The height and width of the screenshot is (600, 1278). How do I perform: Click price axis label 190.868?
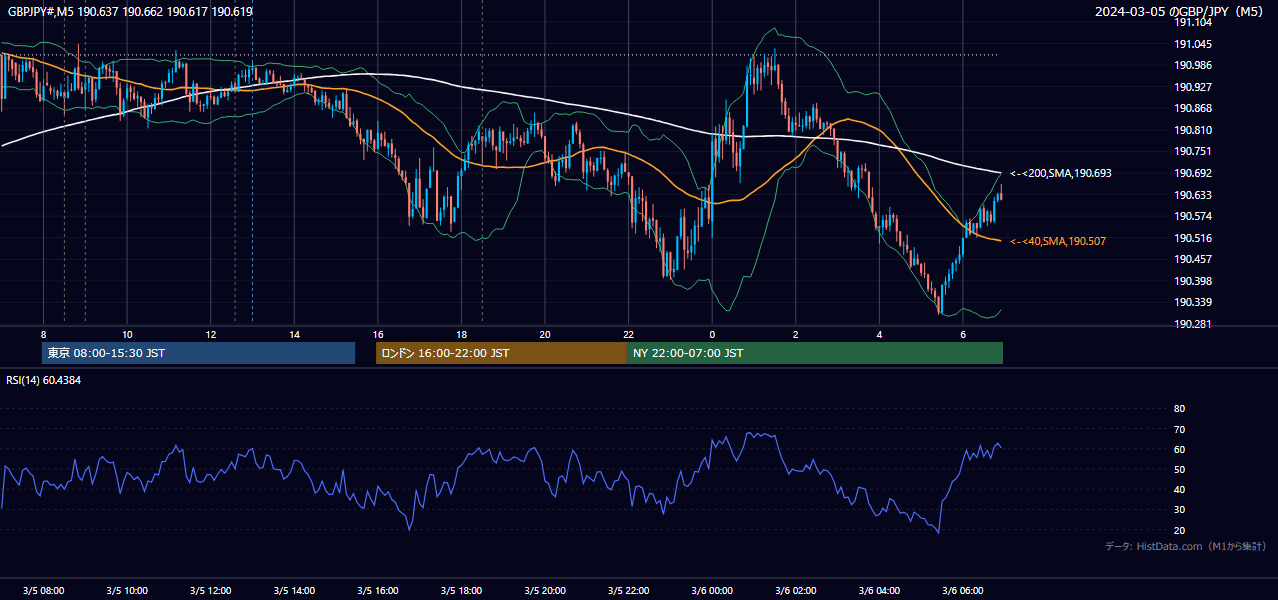(x=1192, y=108)
